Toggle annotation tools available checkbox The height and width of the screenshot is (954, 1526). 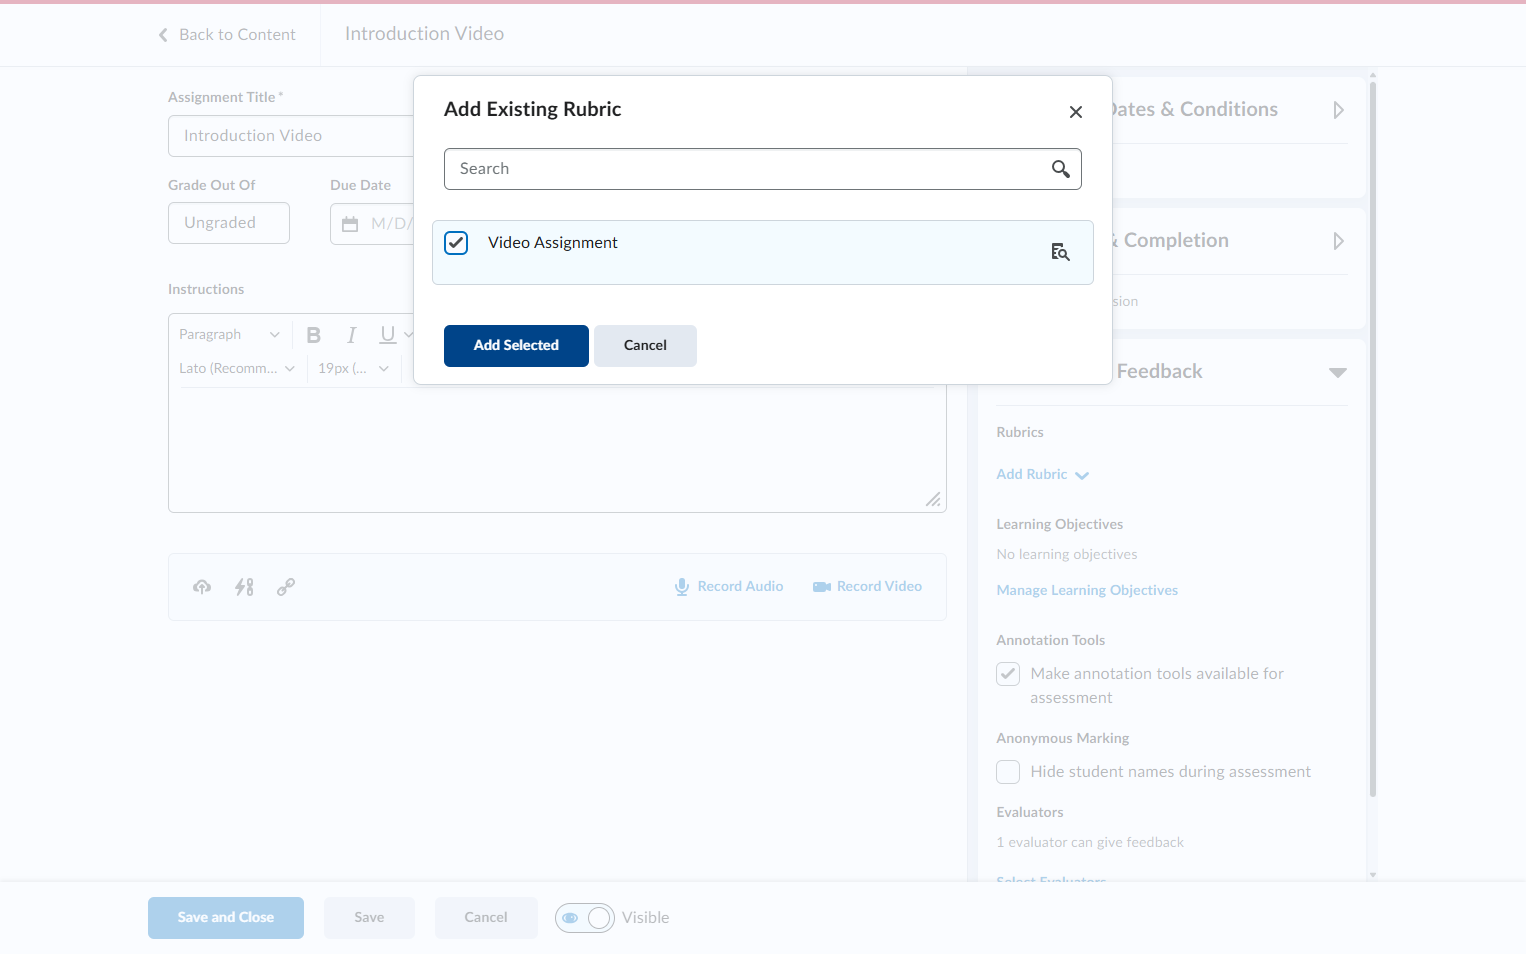[1008, 674]
